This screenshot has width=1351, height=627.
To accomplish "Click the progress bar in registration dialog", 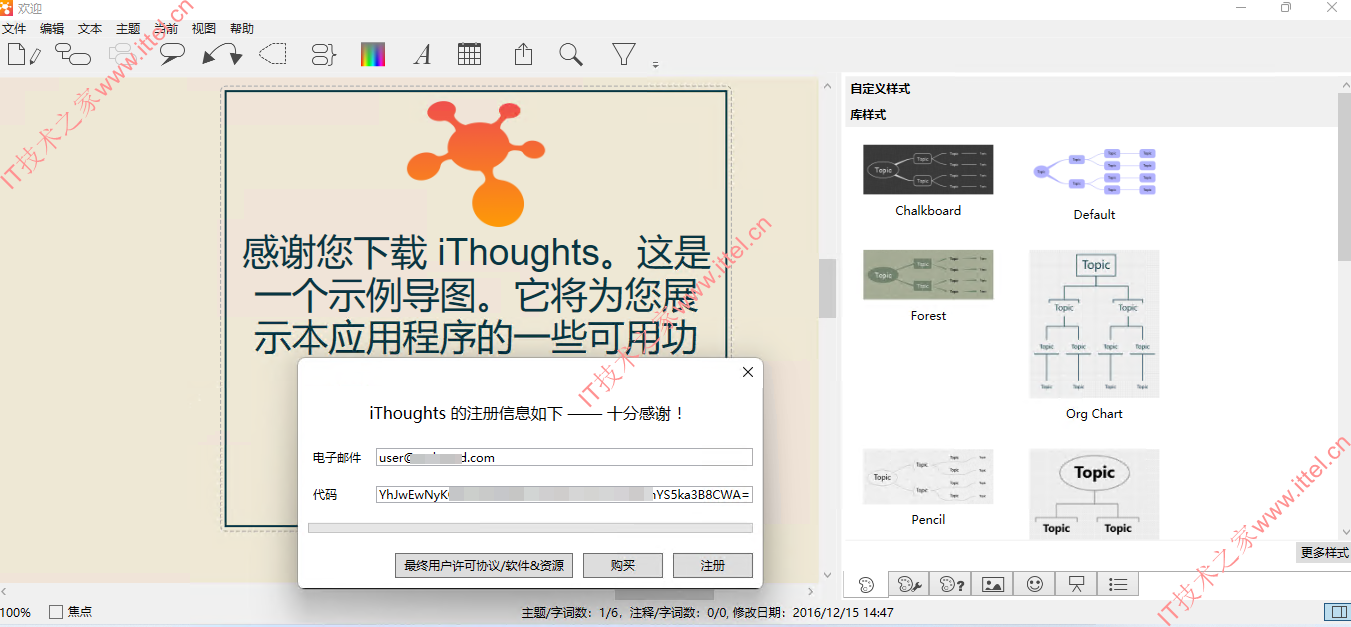I will click(530, 528).
